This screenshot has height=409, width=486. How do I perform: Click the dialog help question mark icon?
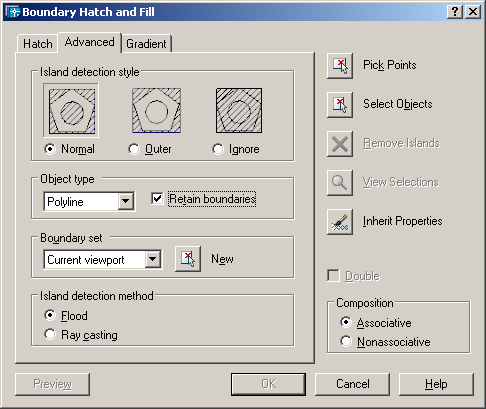(455, 12)
